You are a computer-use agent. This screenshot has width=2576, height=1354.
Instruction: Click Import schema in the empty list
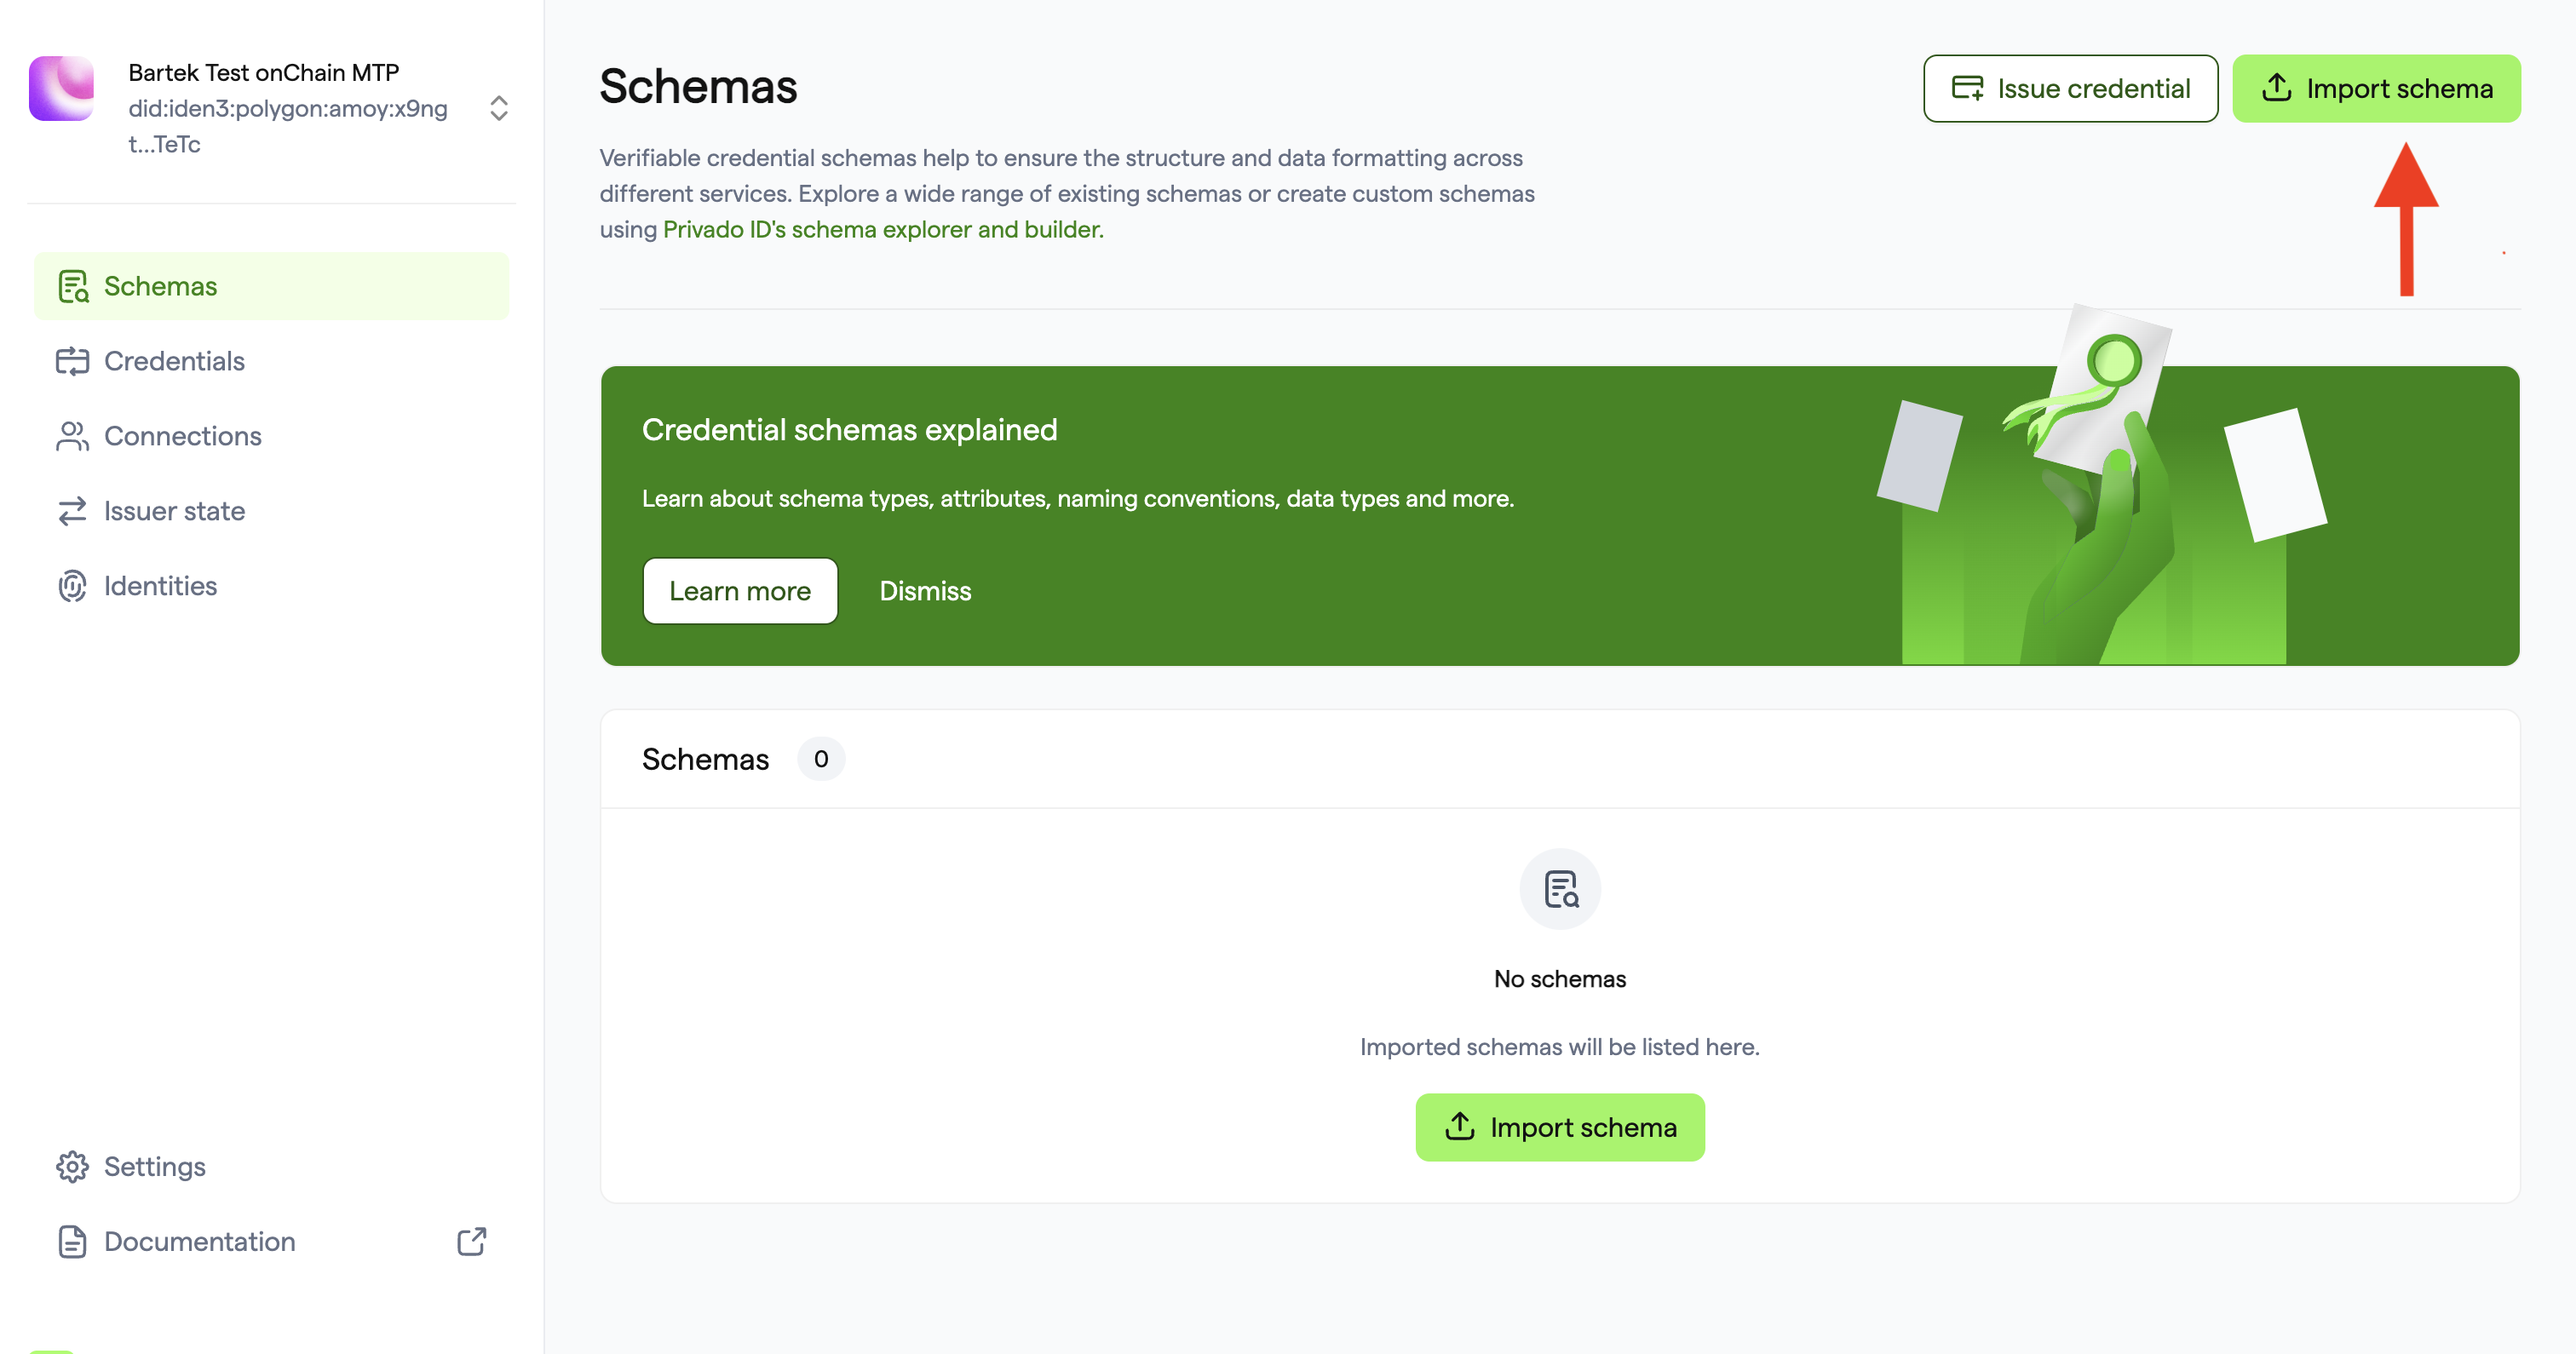(1560, 1128)
